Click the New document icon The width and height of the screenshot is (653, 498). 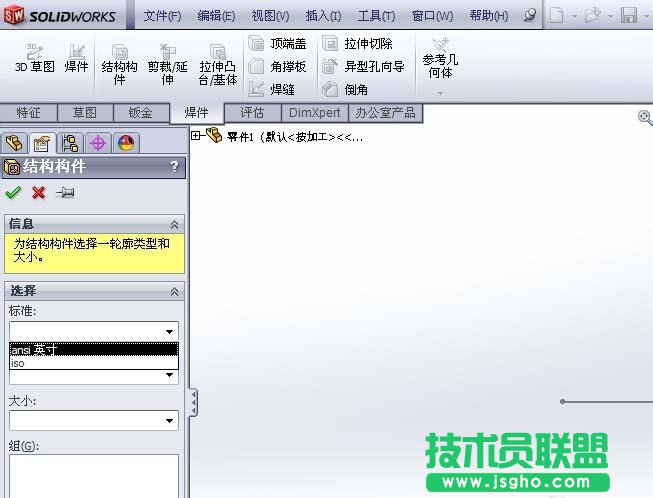pos(557,15)
